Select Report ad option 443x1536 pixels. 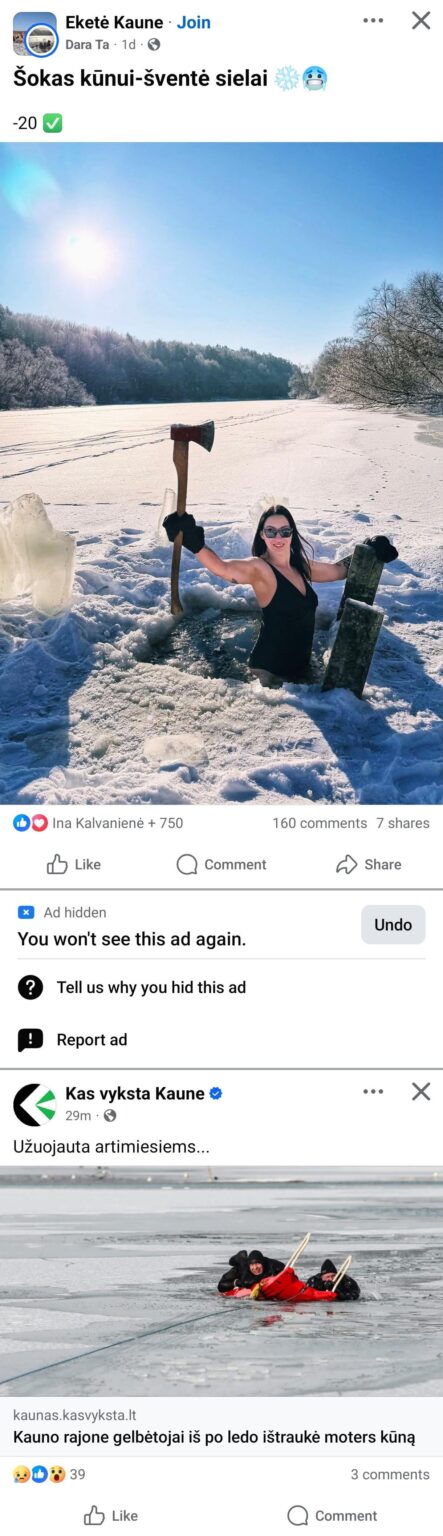(221, 1040)
